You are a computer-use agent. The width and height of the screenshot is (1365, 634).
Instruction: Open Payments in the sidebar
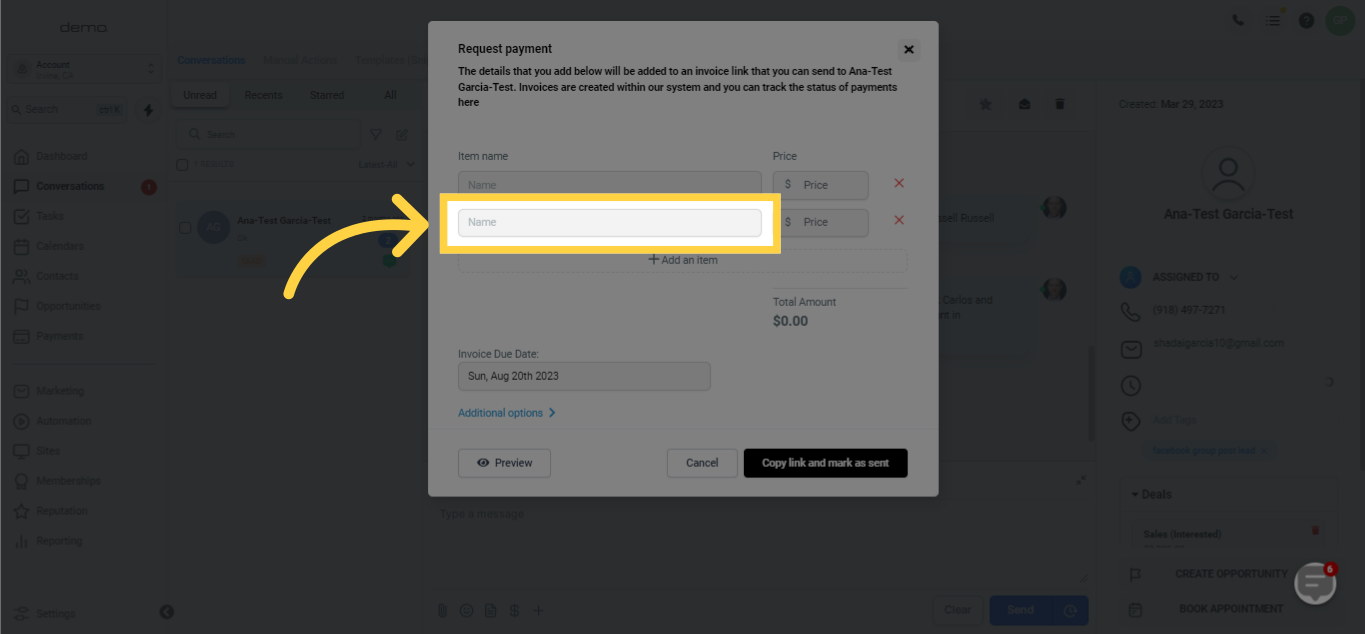click(x=60, y=336)
